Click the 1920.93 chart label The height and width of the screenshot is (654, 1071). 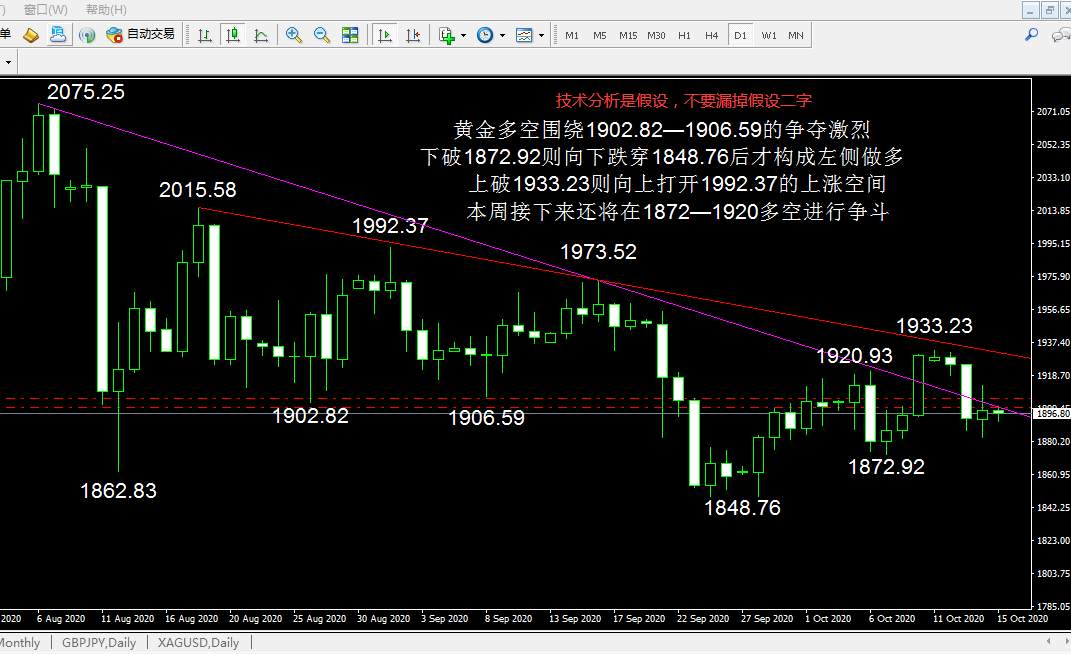(854, 355)
